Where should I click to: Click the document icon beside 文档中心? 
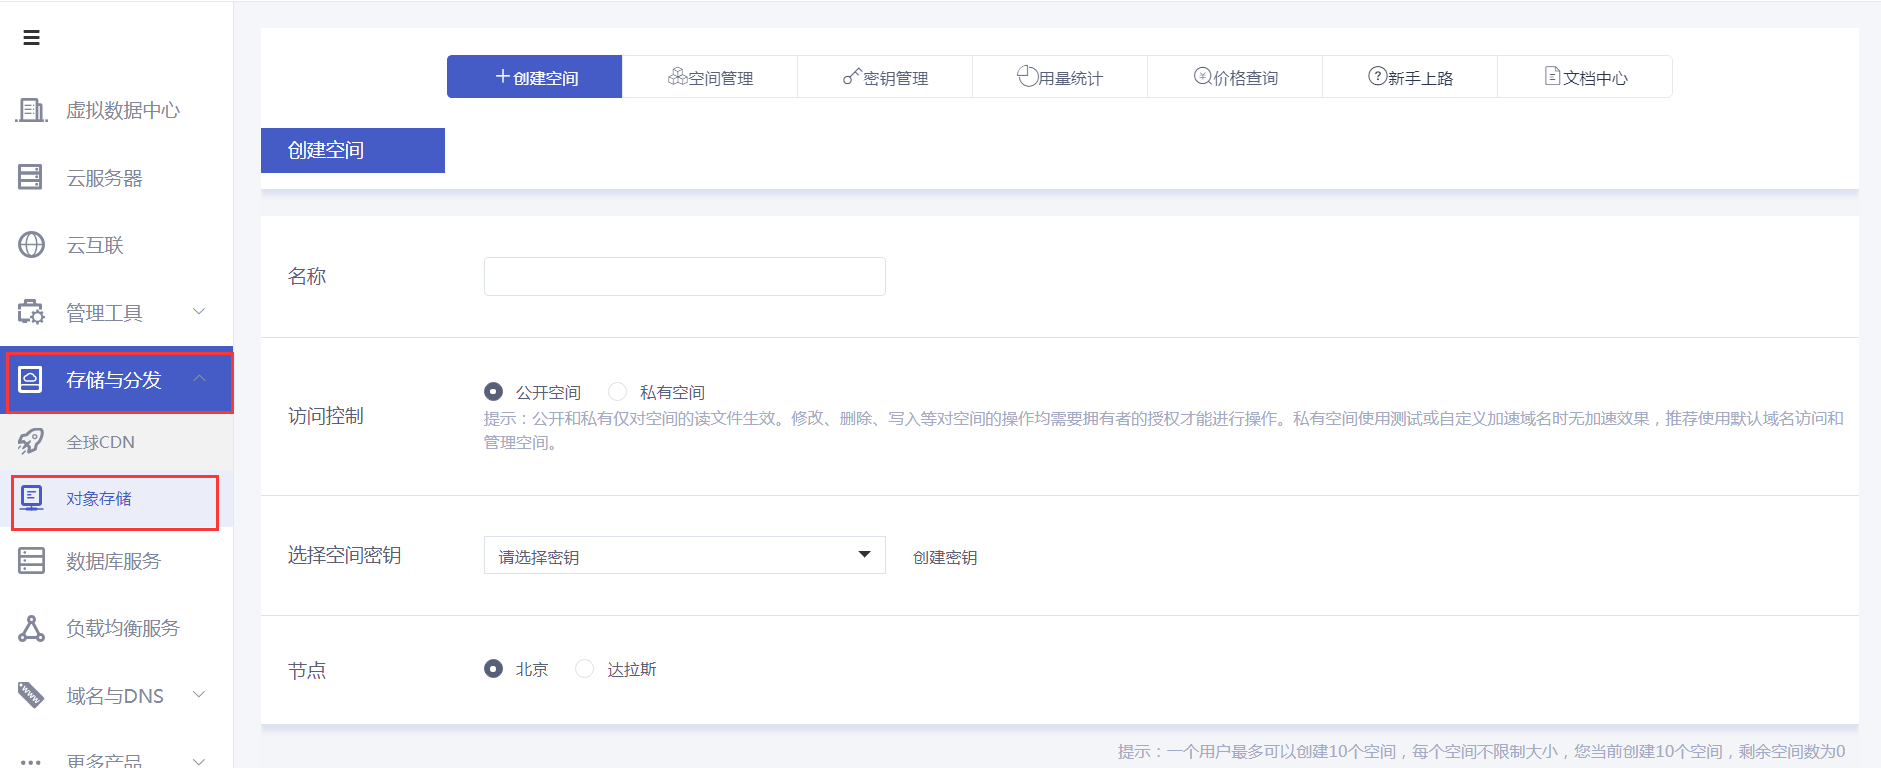(x=1553, y=76)
